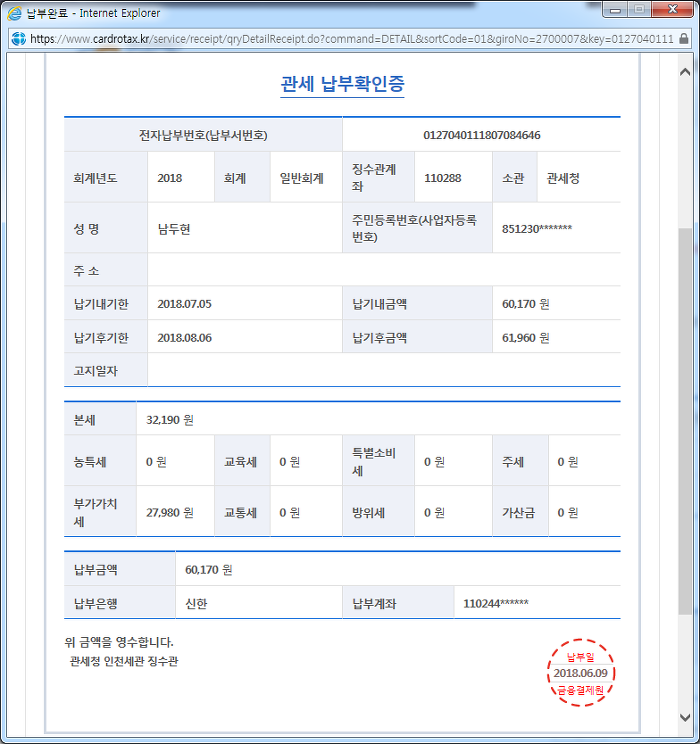
Task: Click the masked ID number 851230*******
Action: (537, 229)
